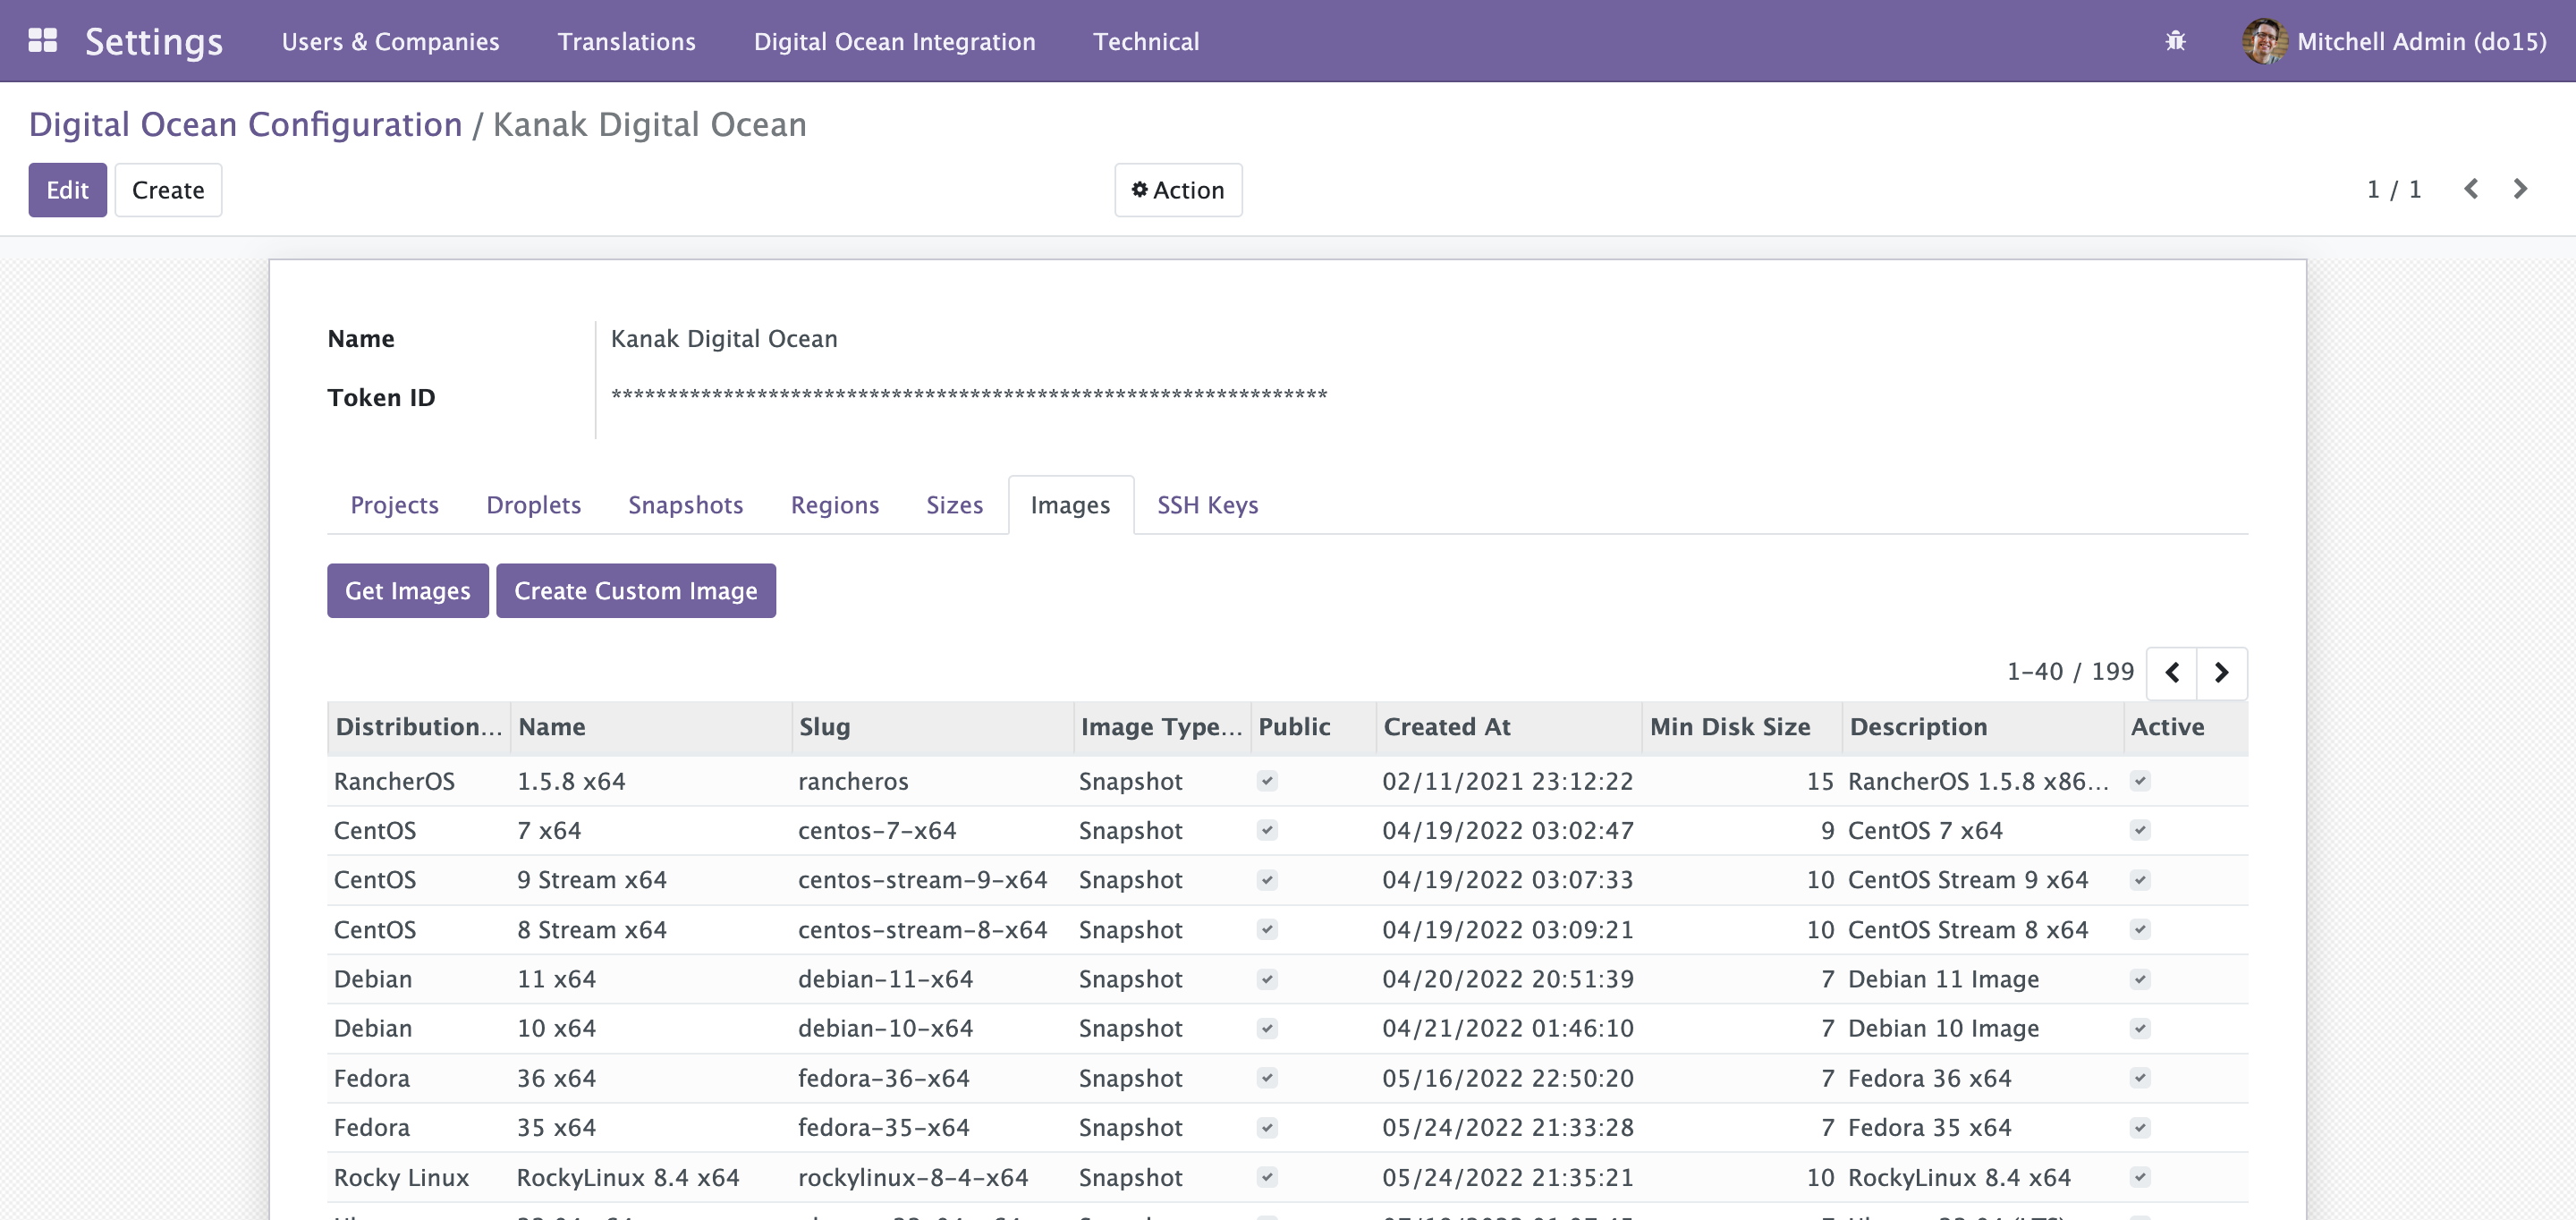This screenshot has height=1220, width=2576.
Task: Click Kanak Digital Ocean name value
Action: (x=724, y=339)
